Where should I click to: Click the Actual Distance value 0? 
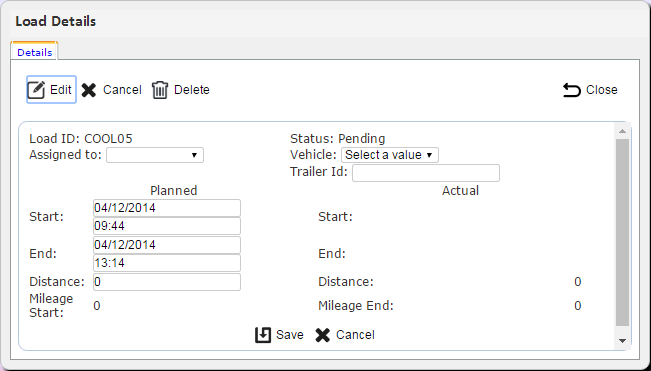pyautogui.click(x=578, y=282)
